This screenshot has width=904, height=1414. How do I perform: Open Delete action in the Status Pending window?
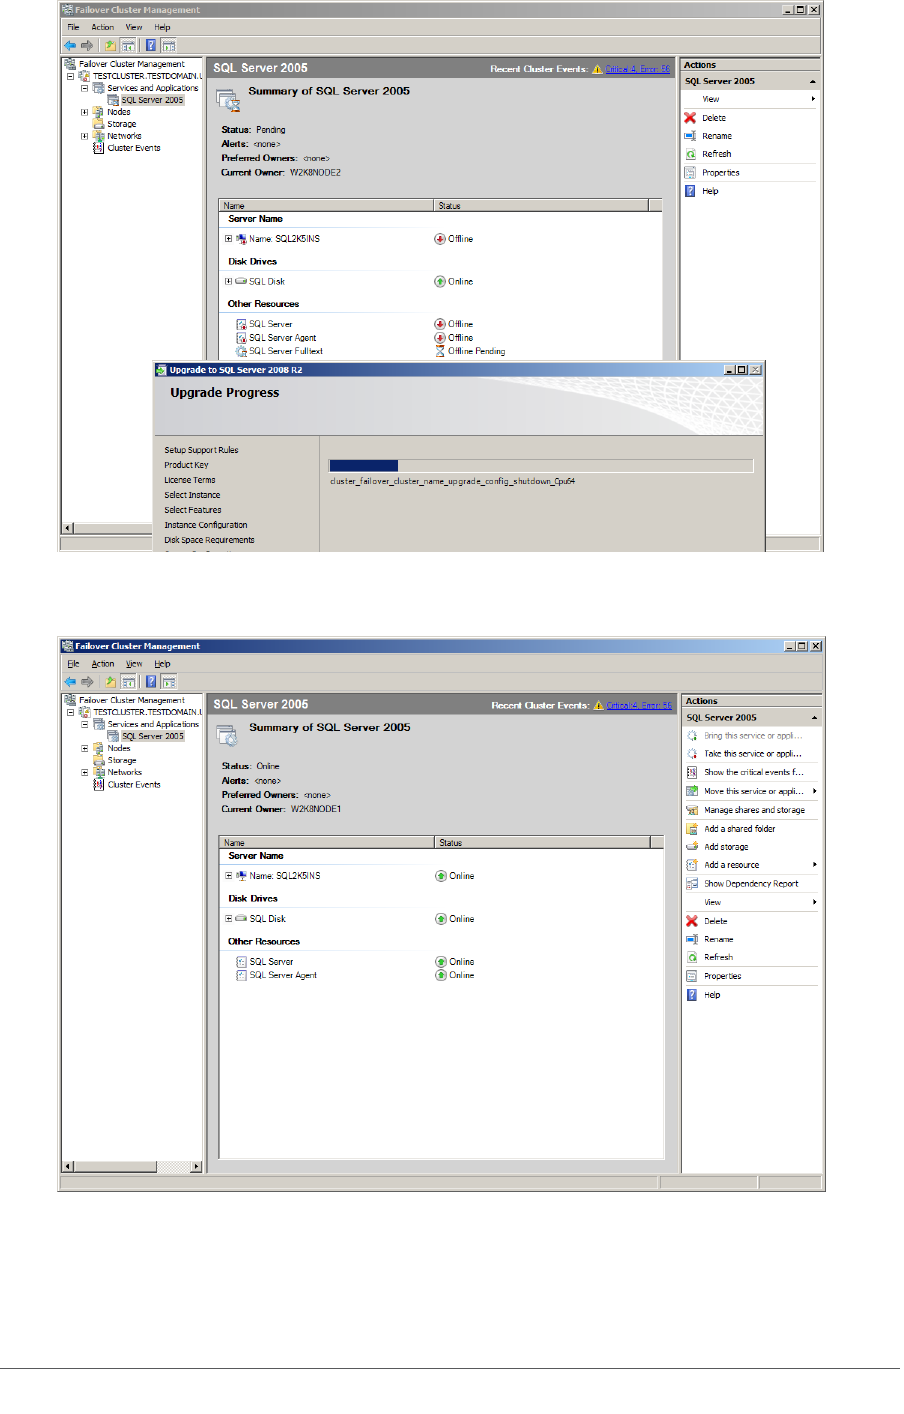tap(713, 118)
